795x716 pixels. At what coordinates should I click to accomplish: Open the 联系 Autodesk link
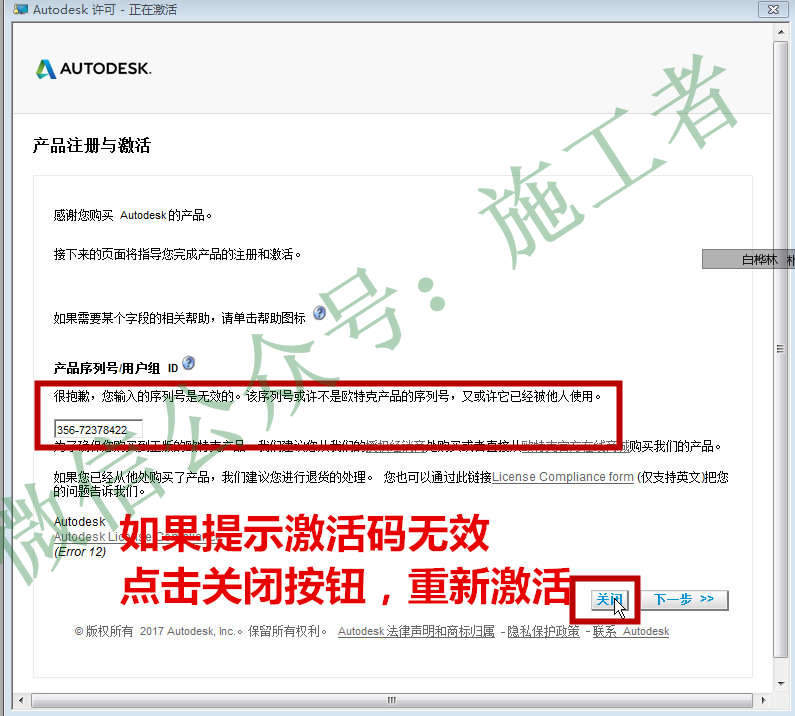click(x=631, y=631)
